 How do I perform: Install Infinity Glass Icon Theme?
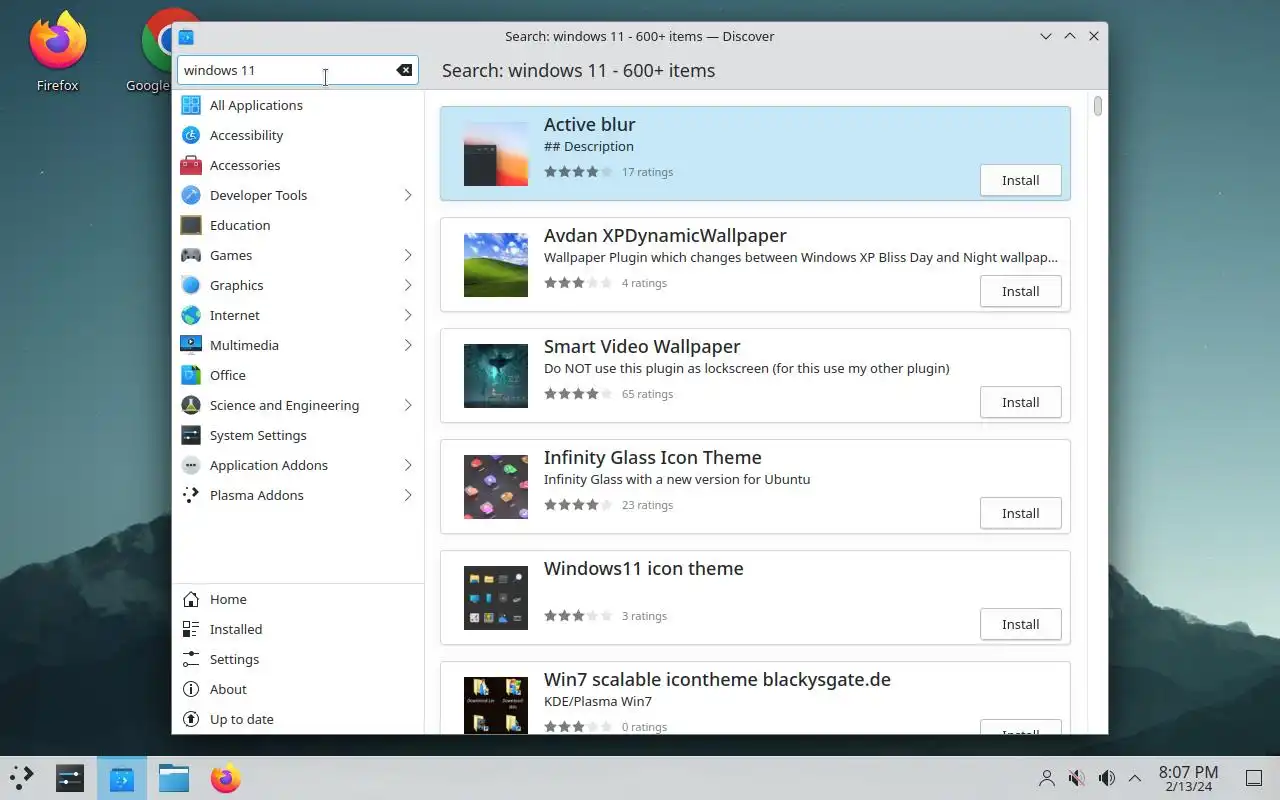click(x=1021, y=513)
